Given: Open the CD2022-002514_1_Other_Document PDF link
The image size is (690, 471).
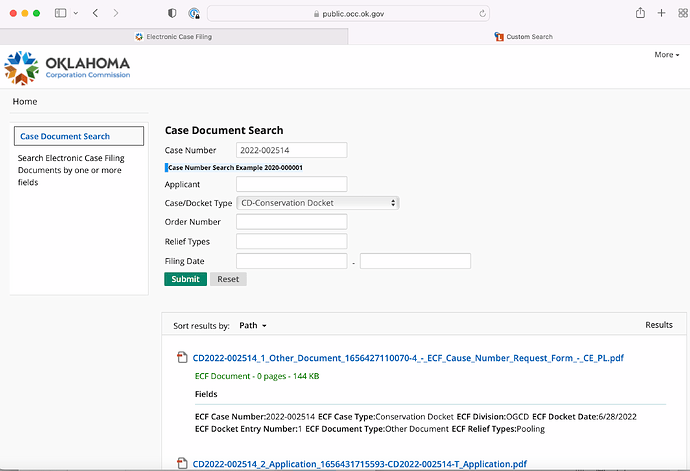Looking at the screenshot, I should coord(408,358).
